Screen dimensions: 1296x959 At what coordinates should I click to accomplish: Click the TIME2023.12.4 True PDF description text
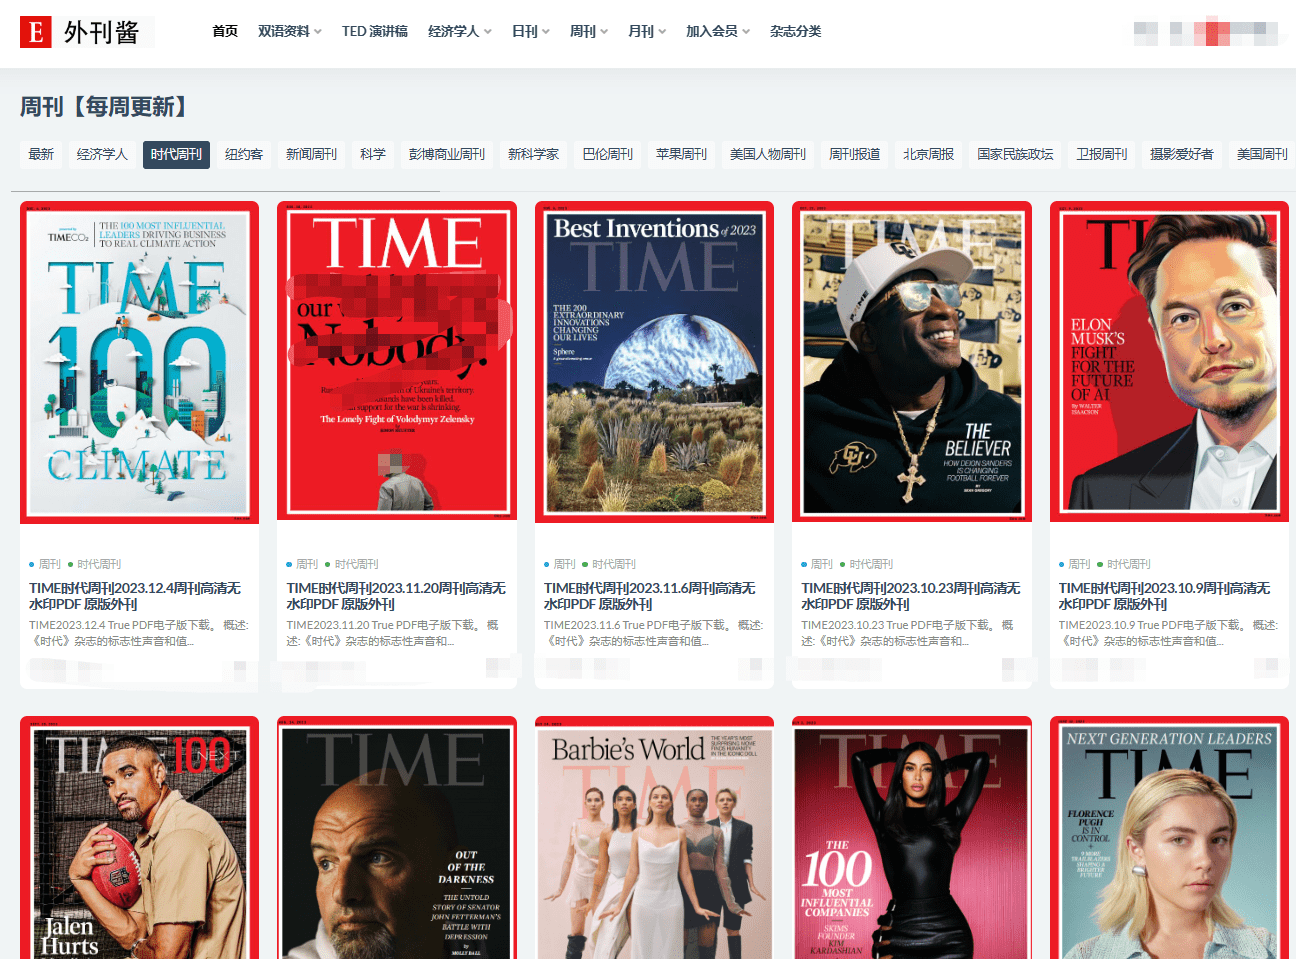[139, 633]
